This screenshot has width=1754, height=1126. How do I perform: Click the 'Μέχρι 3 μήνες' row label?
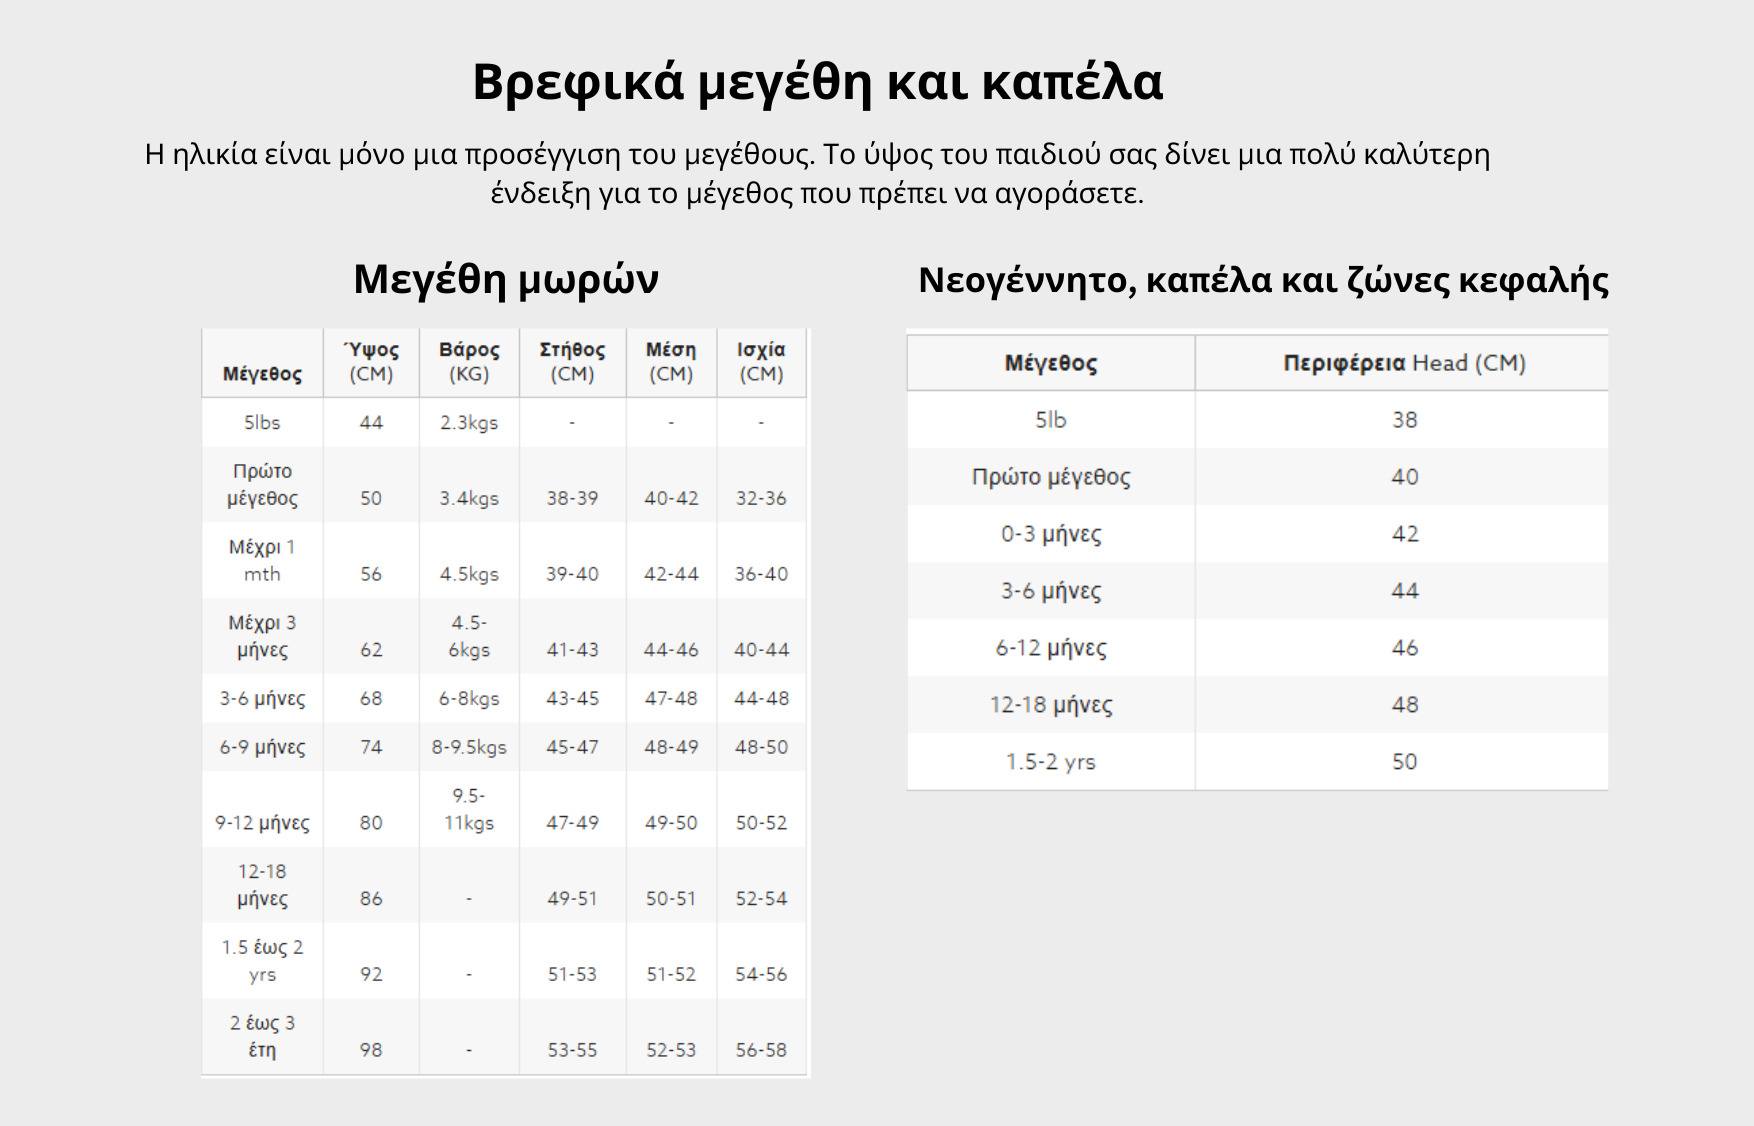tap(262, 636)
